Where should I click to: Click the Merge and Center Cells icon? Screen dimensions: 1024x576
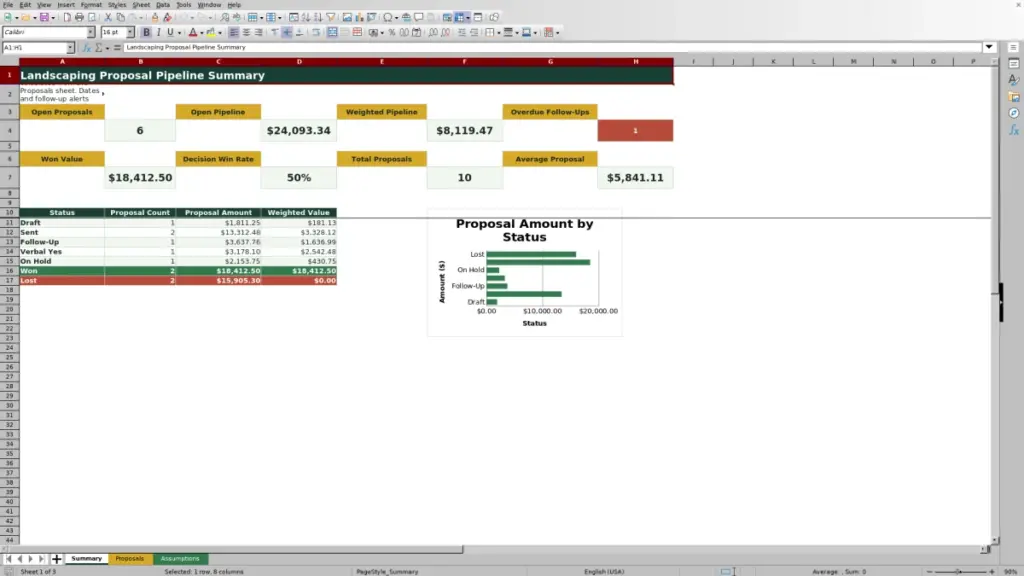332,32
